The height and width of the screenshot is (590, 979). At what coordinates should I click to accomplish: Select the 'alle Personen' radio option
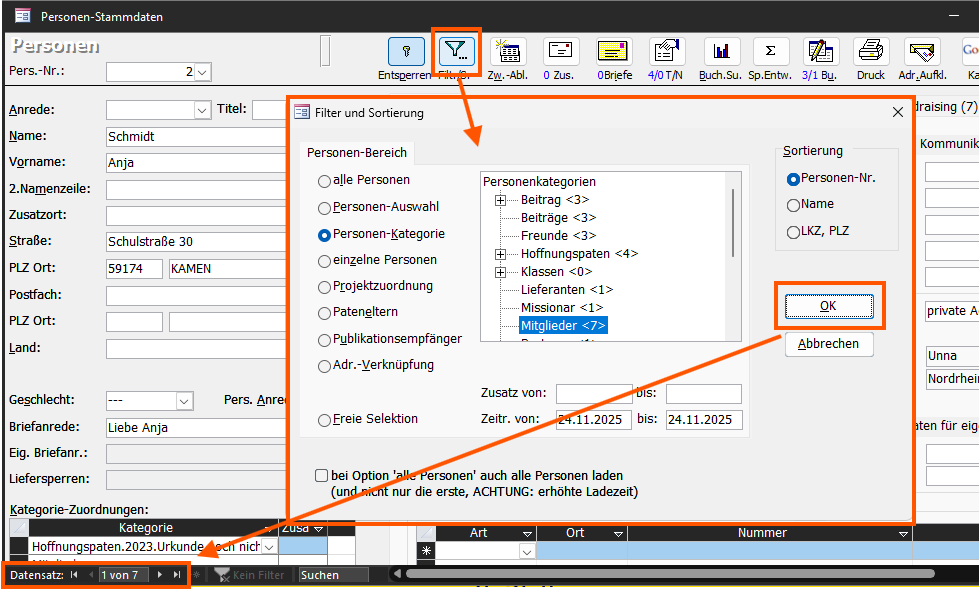point(324,181)
